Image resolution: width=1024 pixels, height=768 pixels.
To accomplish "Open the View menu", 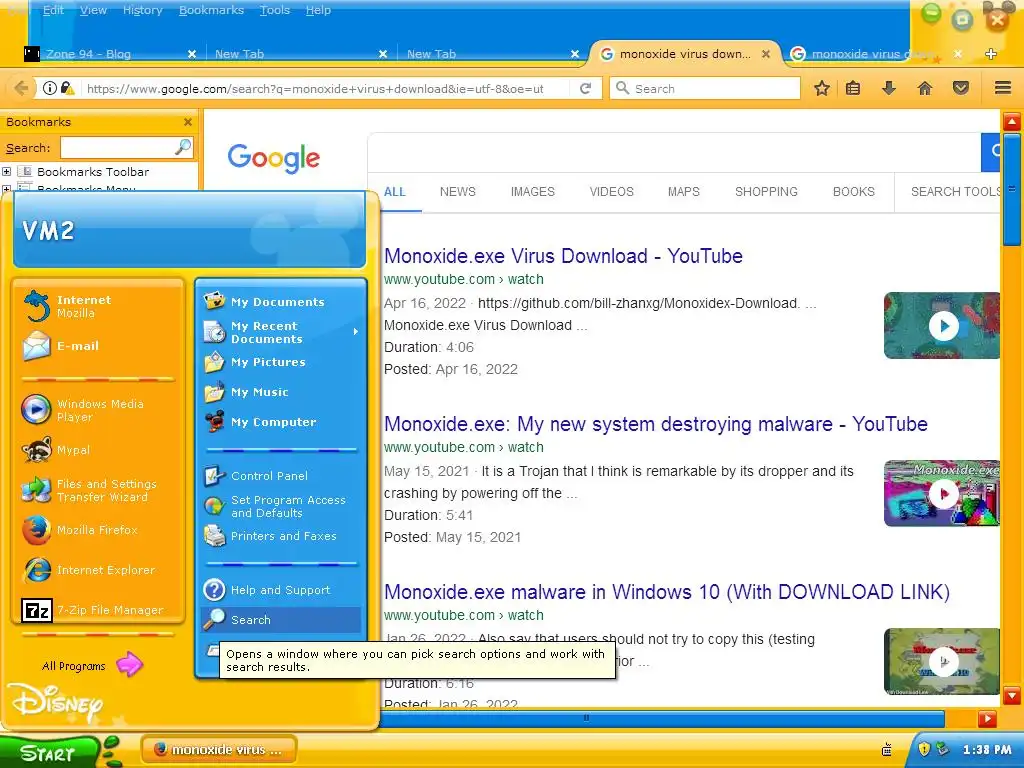I will (93, 10).
